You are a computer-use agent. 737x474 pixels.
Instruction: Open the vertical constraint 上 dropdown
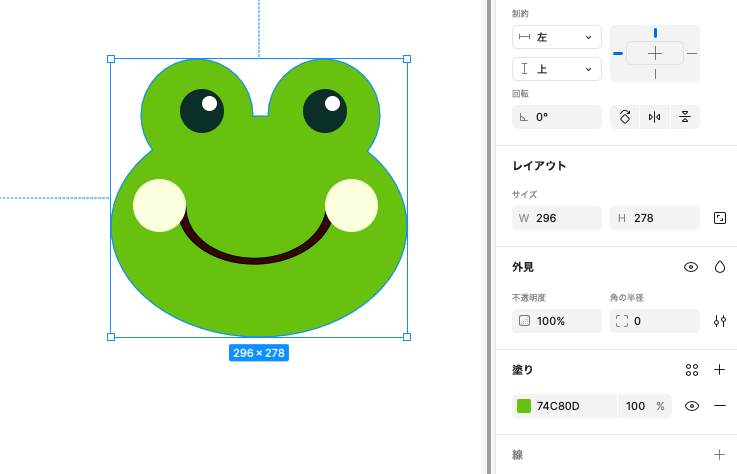point(556,69)
